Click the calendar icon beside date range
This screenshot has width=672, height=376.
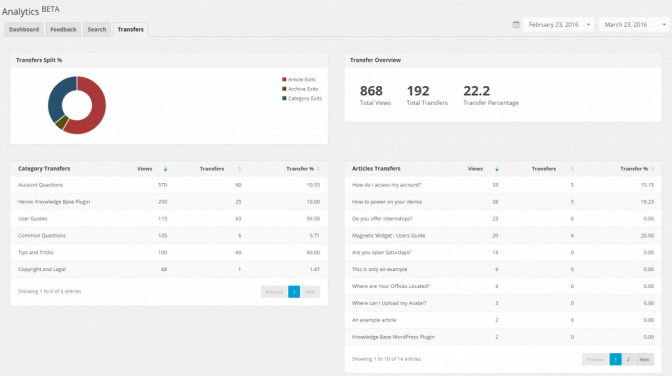point(516,24)
